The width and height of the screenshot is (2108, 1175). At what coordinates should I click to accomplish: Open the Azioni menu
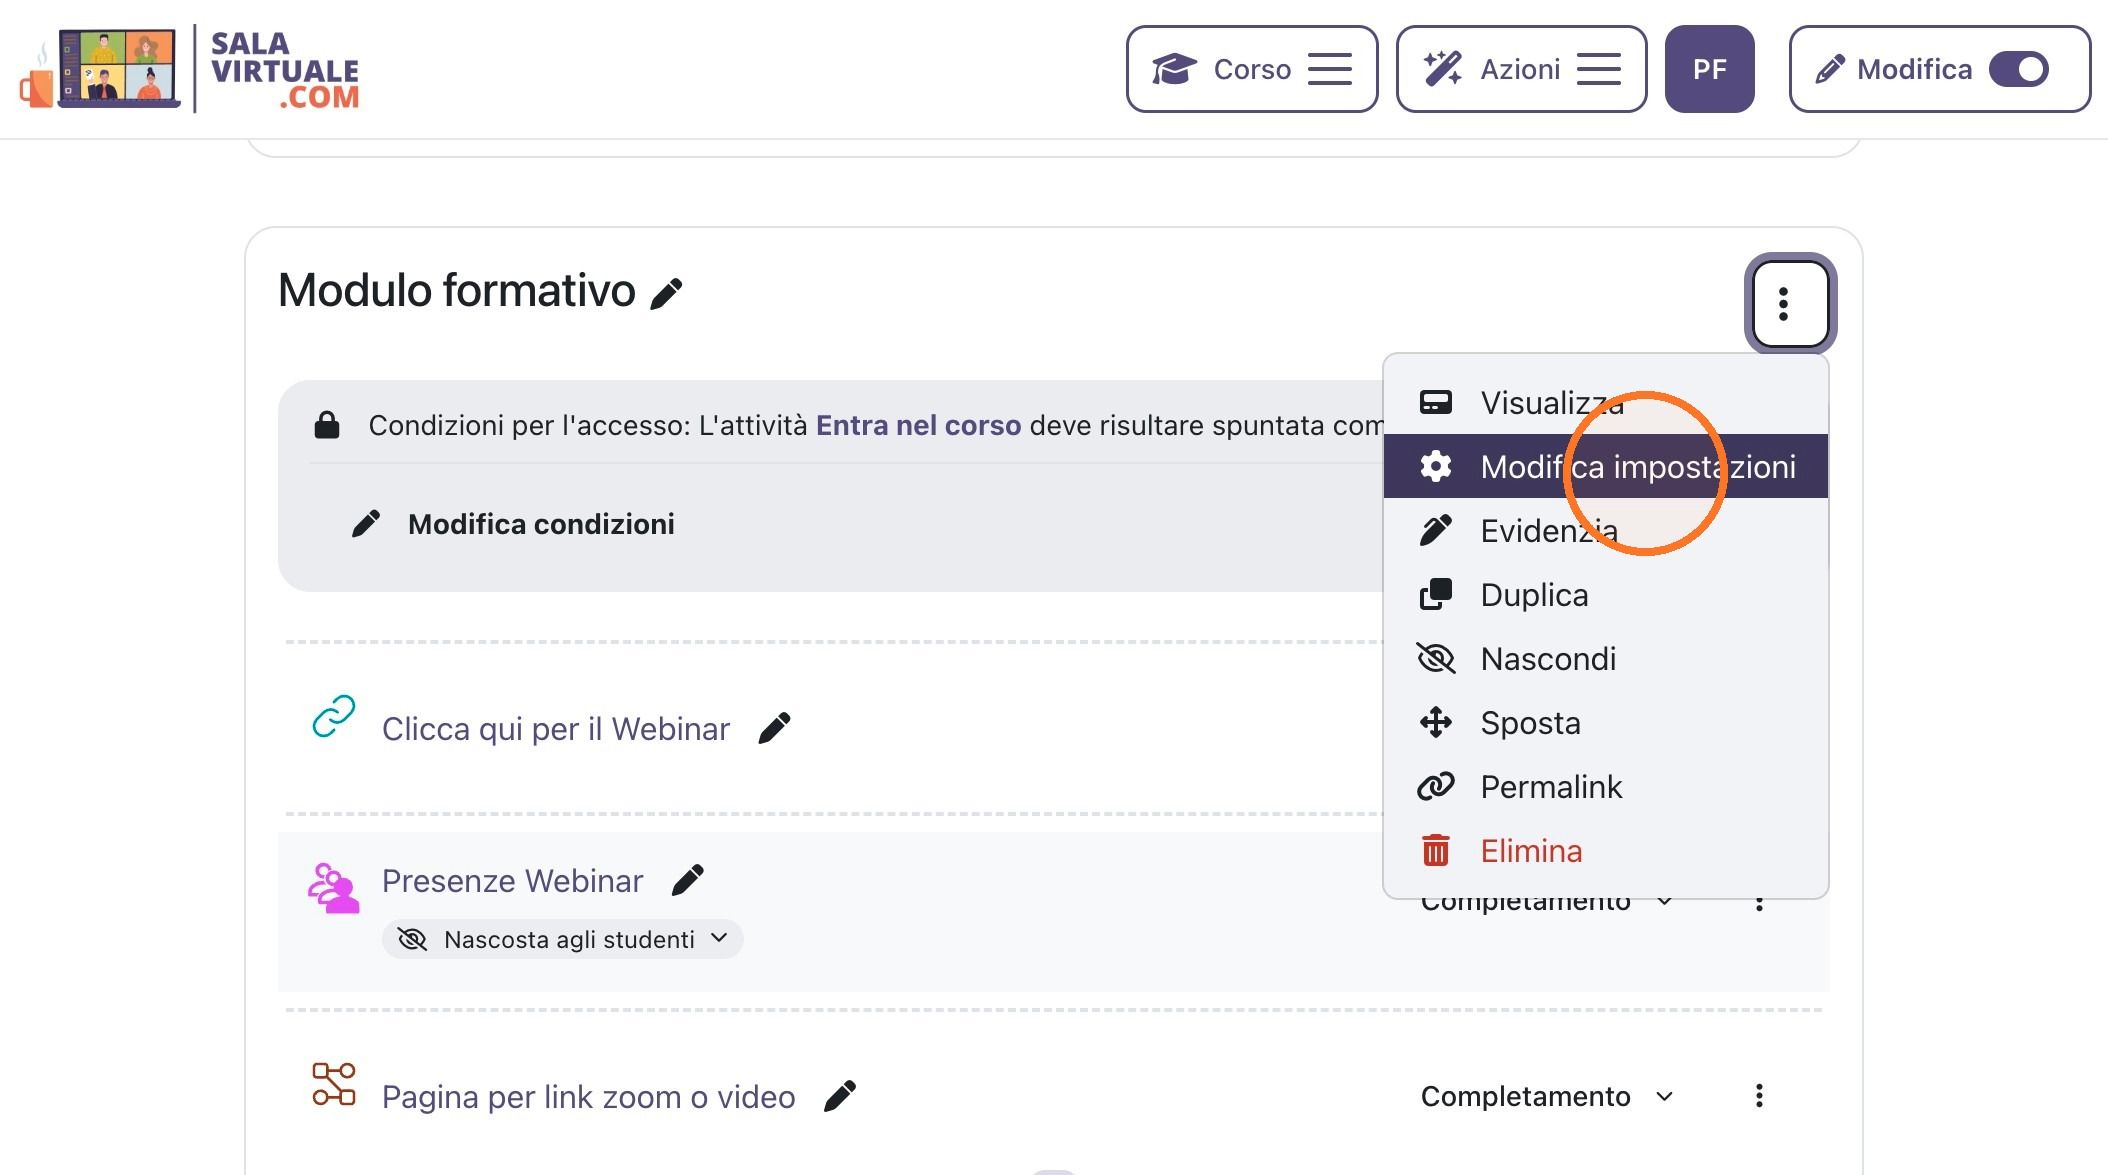click(x=1521, y=69)
